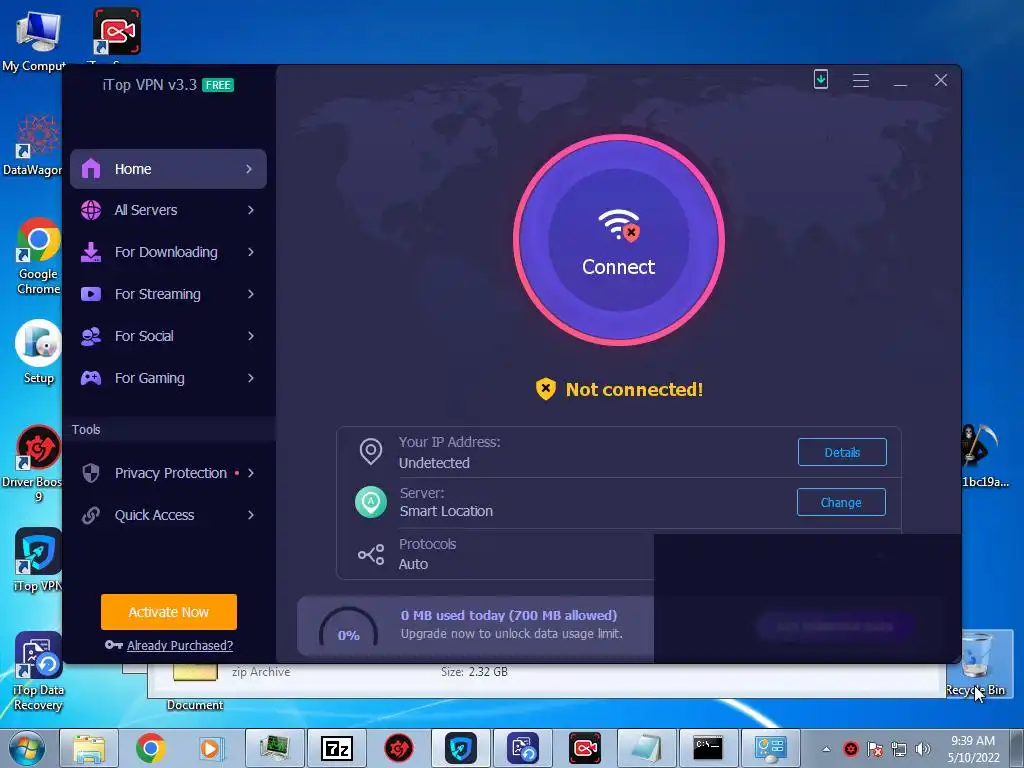Click the For Gaming controller icon
The width and height of the screenshot is (1024, 768).
click(x=91, y=378)
